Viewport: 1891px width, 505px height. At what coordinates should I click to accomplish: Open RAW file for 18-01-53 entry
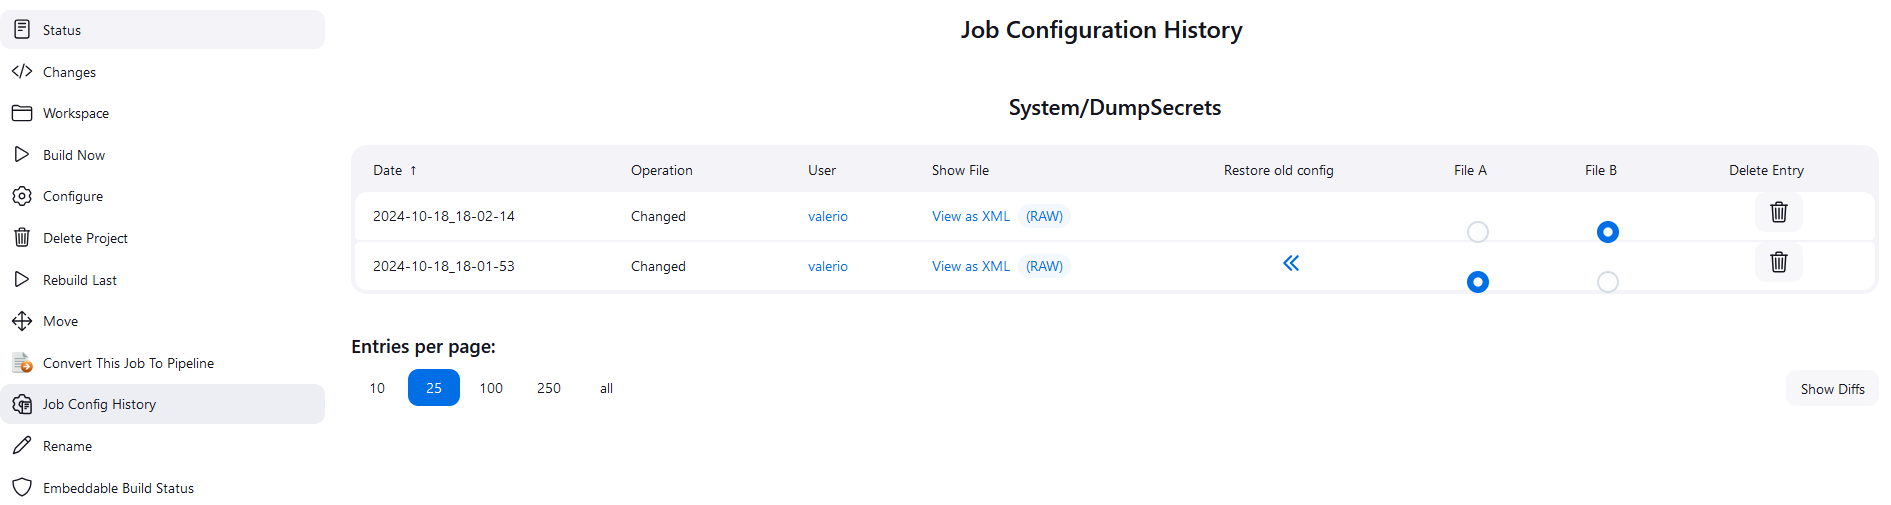pos(1045,266)
